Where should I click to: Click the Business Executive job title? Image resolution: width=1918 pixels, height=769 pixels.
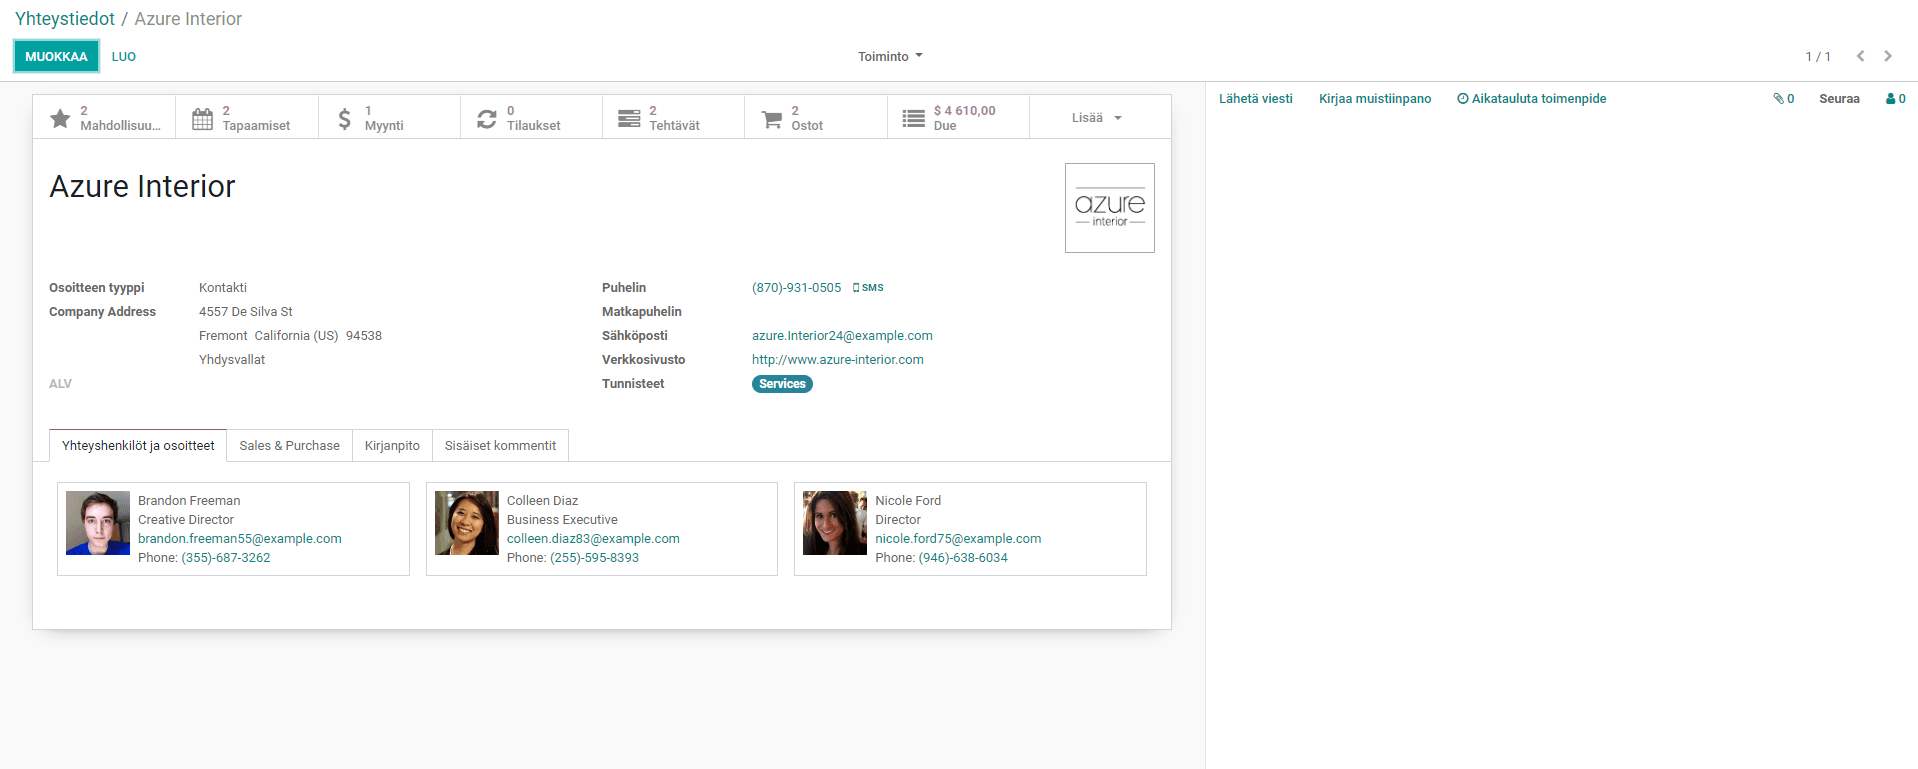[562, 520]
